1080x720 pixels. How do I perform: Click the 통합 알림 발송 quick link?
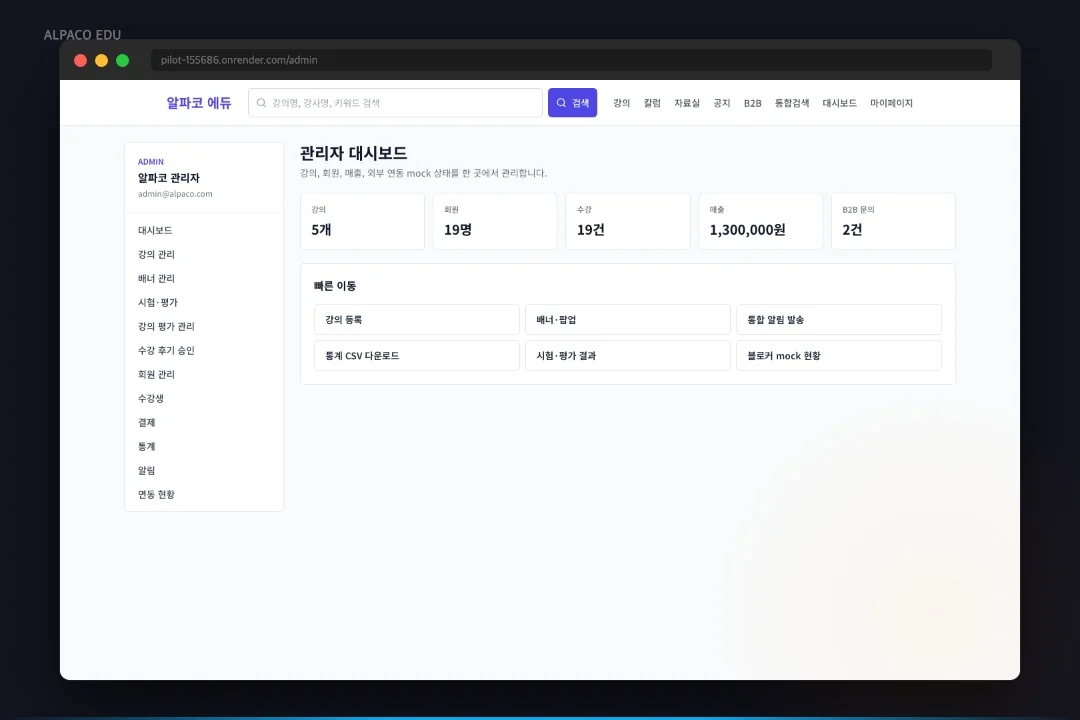pos(838,320)
